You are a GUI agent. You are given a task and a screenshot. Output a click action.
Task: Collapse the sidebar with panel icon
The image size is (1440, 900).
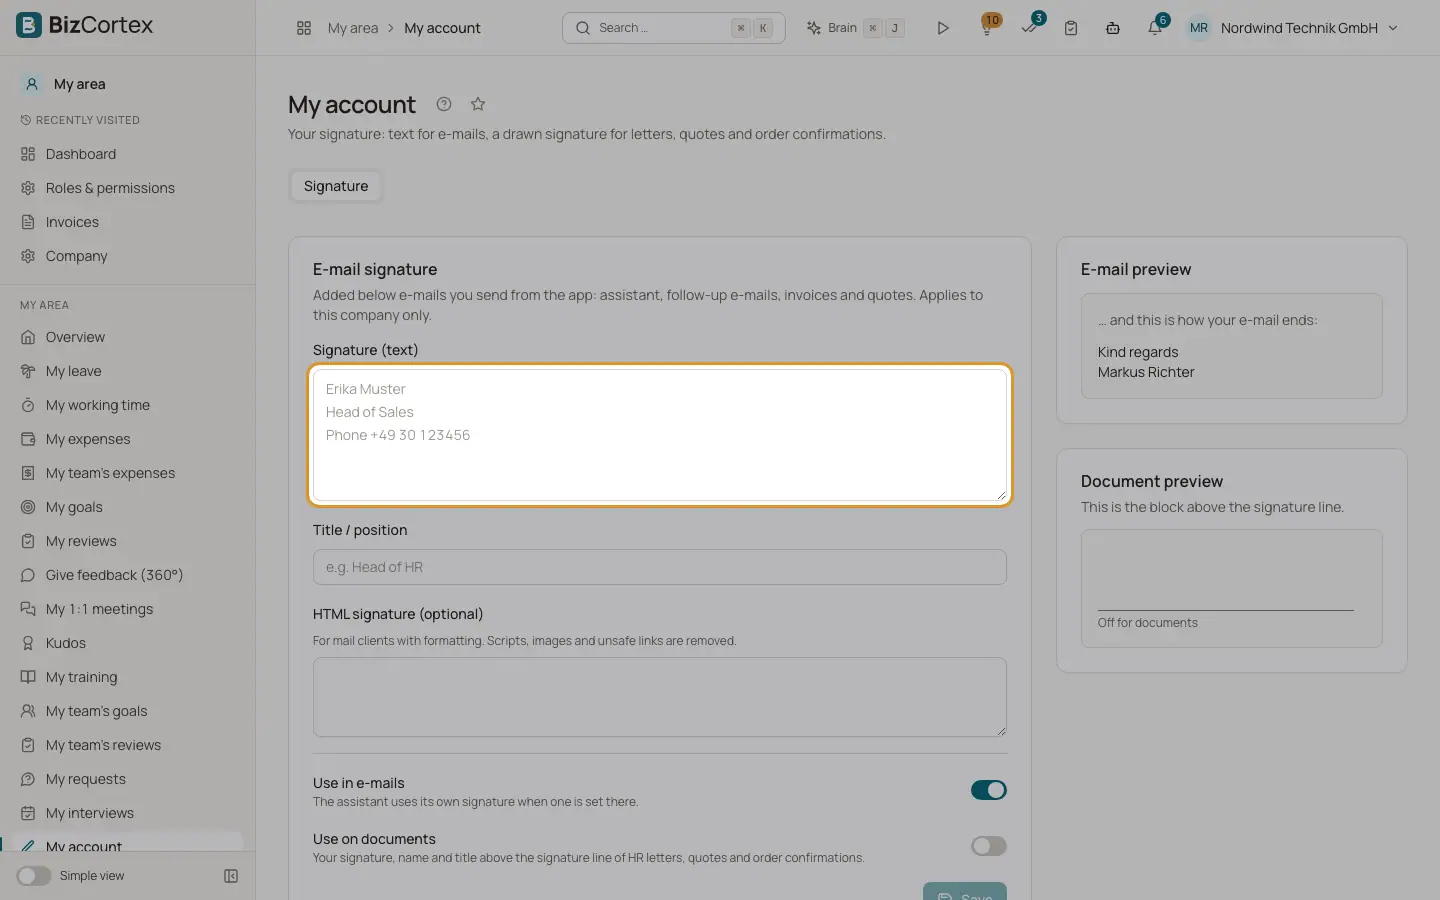(x=231, y=876)
